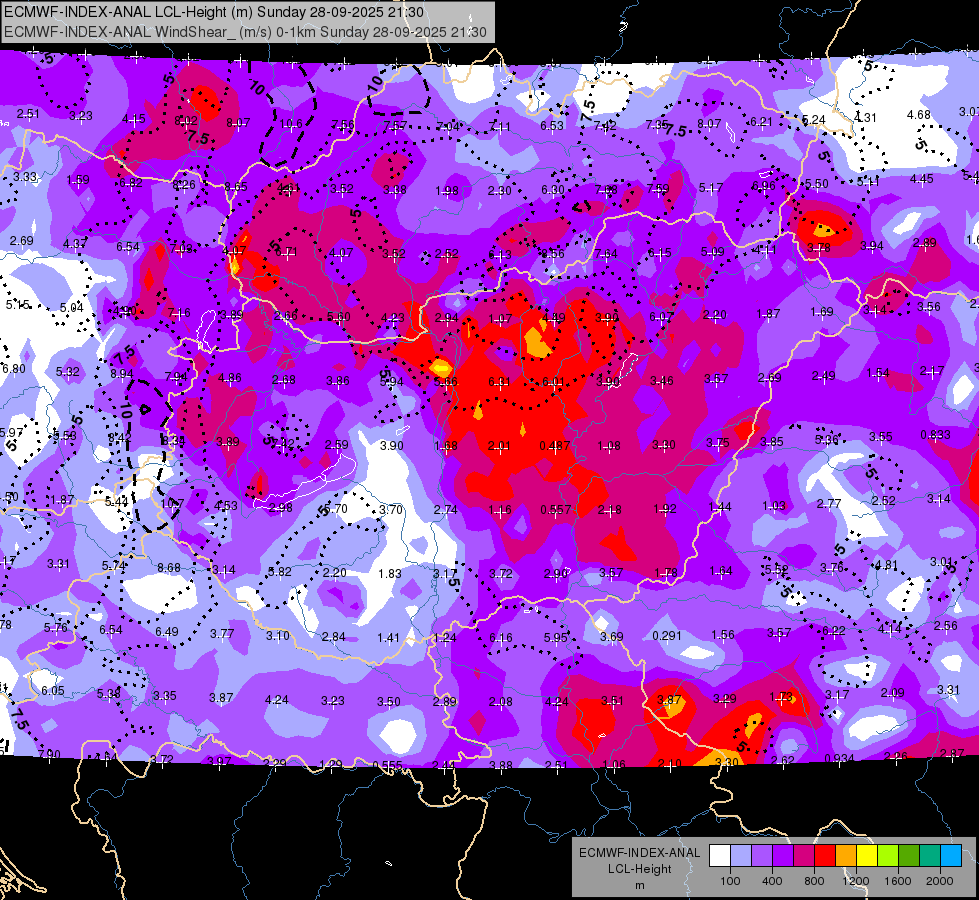Click the 1600 tick label in the legend
The image size is (979, 900).
pos(898,881)
